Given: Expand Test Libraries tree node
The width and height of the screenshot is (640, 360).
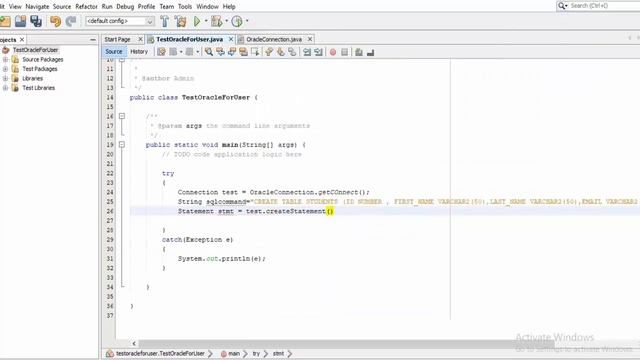Looking at the screenshot, I should [5, 88].
